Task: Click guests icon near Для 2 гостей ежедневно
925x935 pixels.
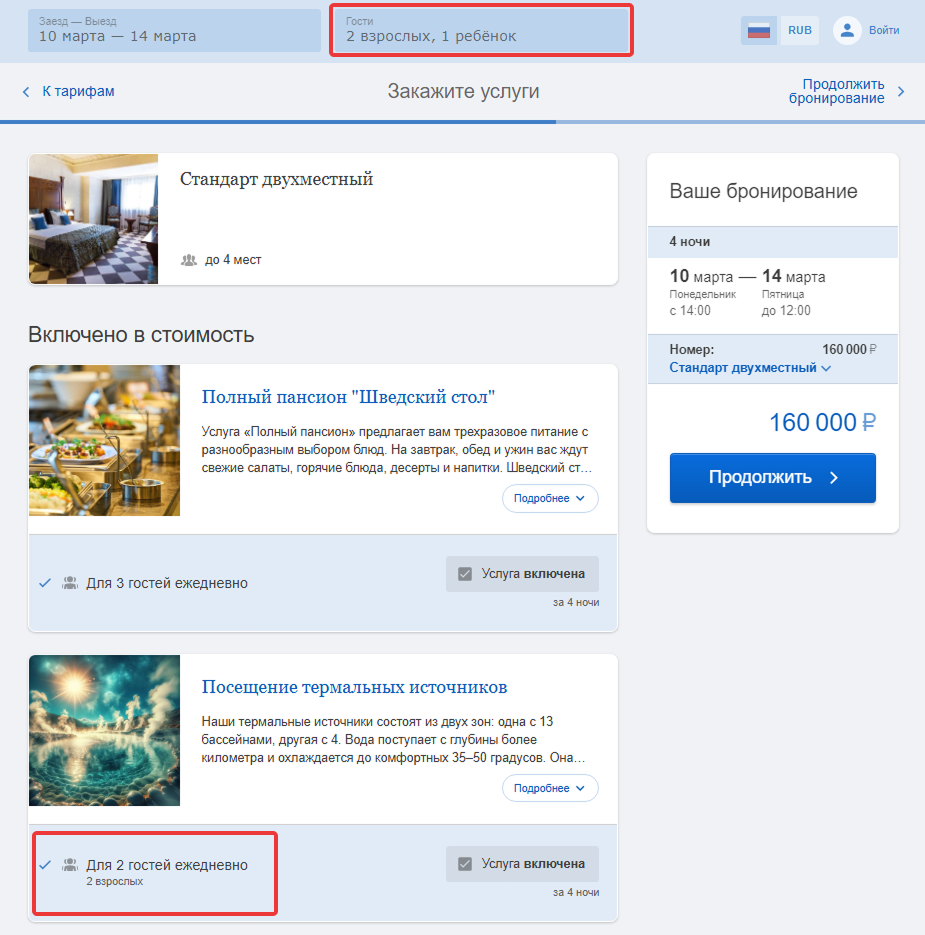Action: click(70, 865)
